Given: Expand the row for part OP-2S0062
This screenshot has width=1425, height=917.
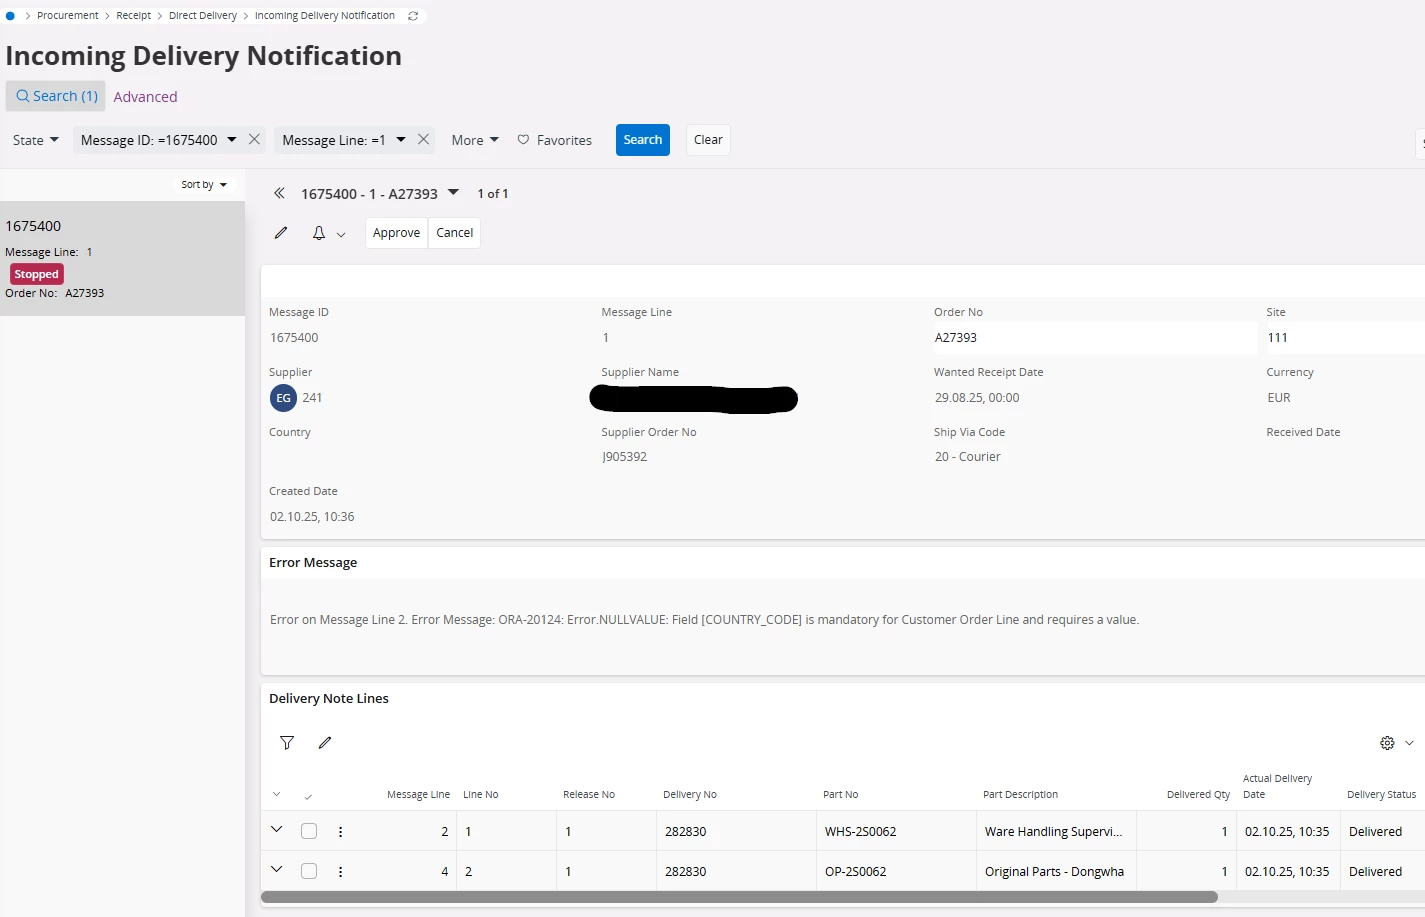Looking at the screenshot, I should (x=277, y=870).
